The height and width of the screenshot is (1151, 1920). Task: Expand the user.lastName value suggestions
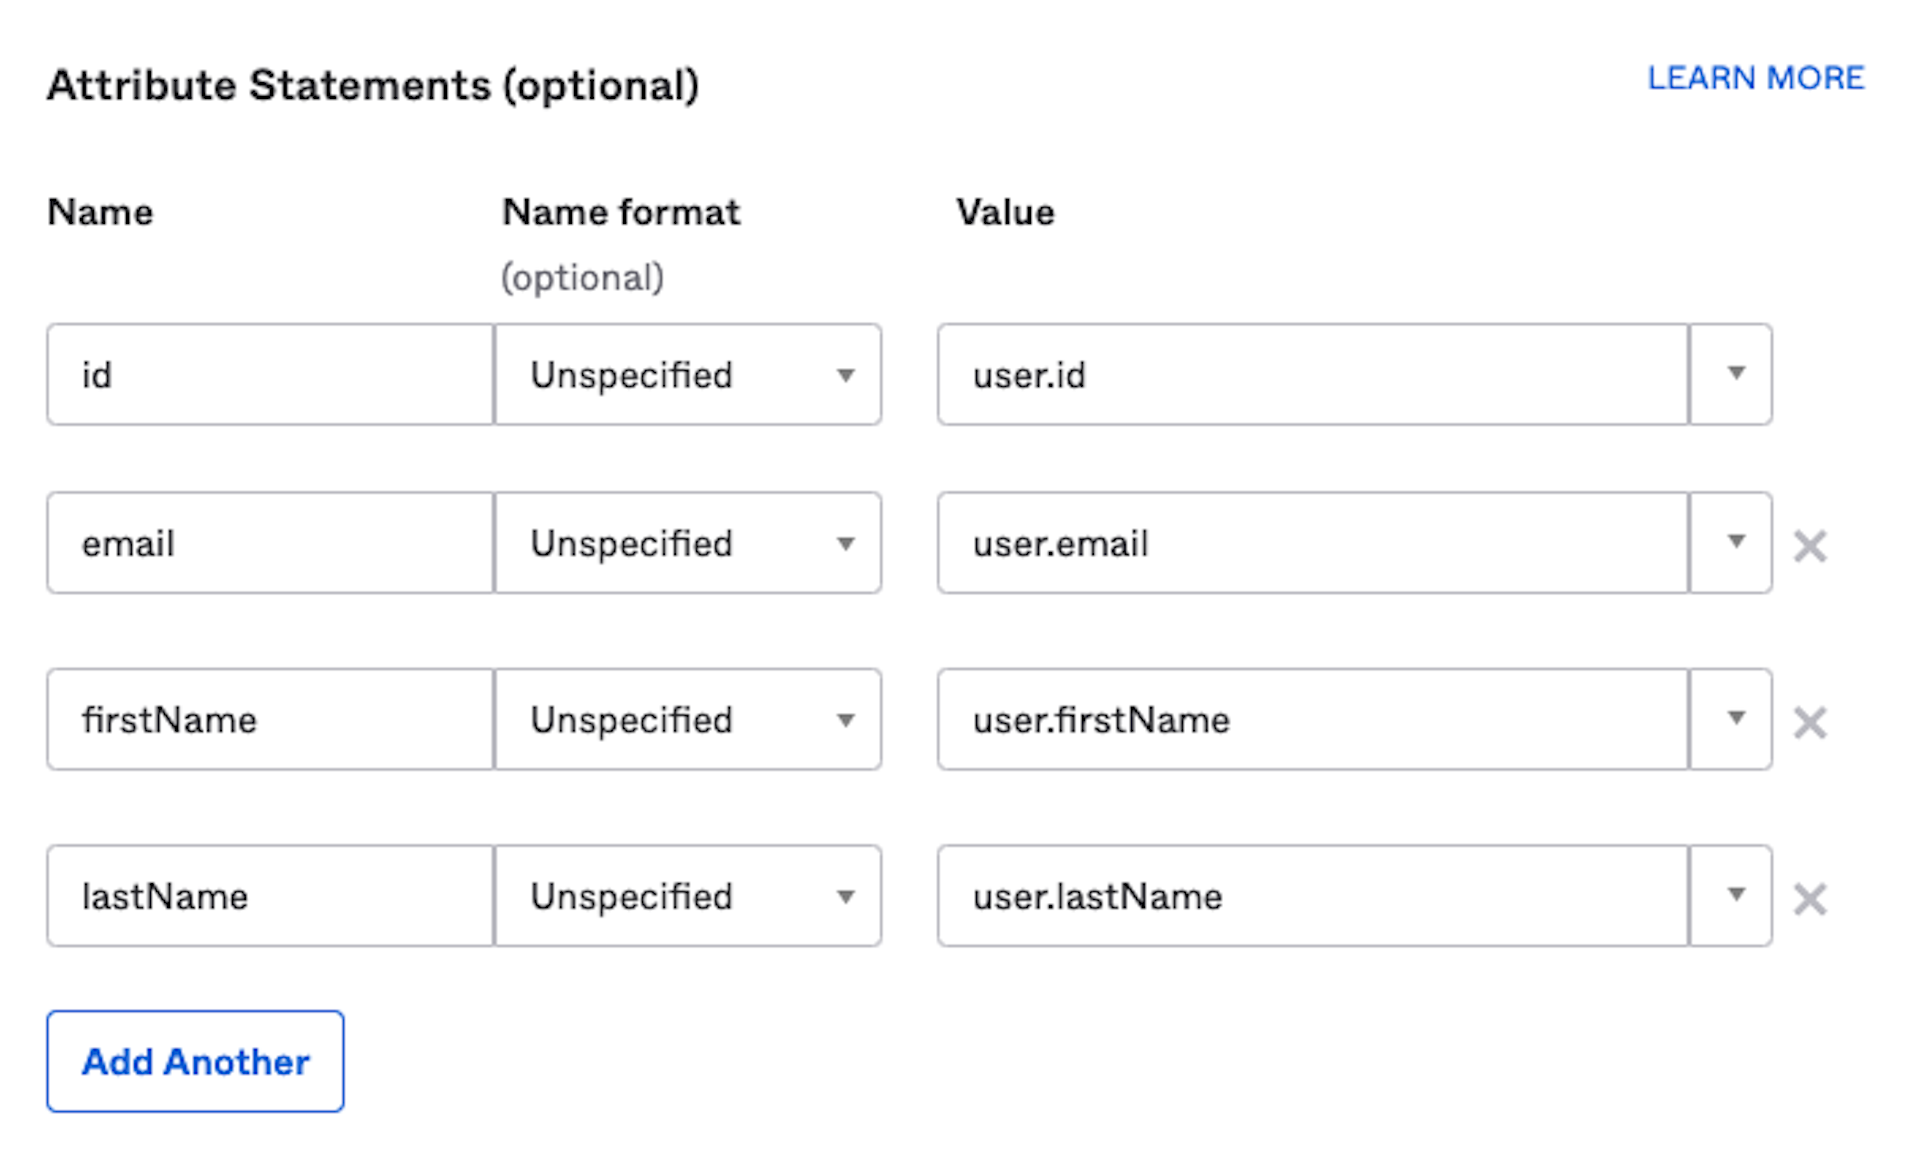click(1735, 894)
